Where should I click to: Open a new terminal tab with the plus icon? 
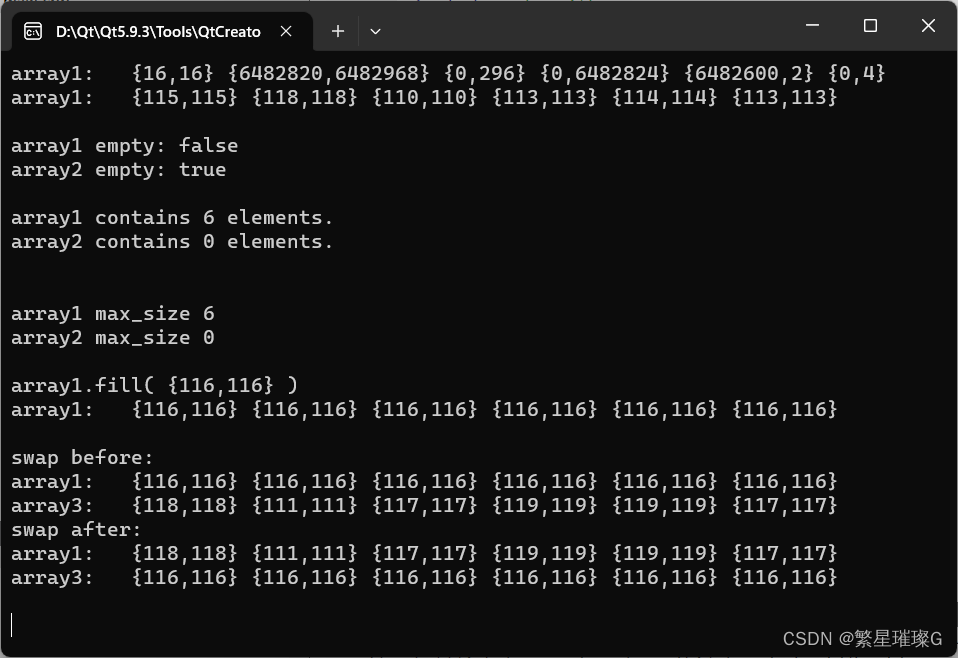click(x=338, y=31)
